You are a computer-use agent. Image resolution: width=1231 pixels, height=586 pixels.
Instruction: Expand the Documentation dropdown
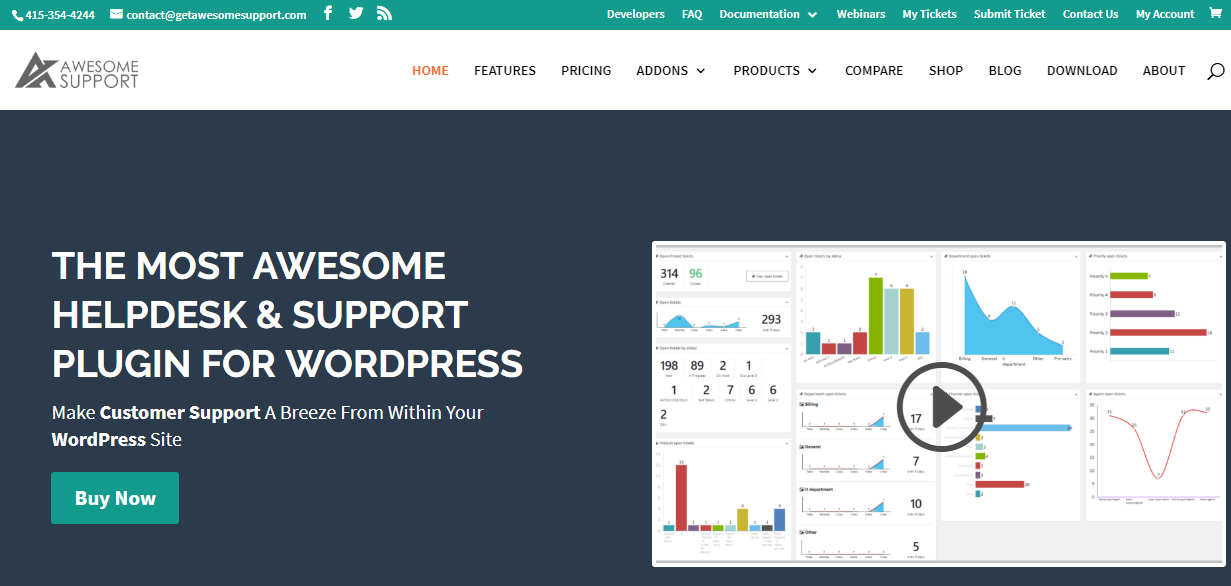pos(768,14)
